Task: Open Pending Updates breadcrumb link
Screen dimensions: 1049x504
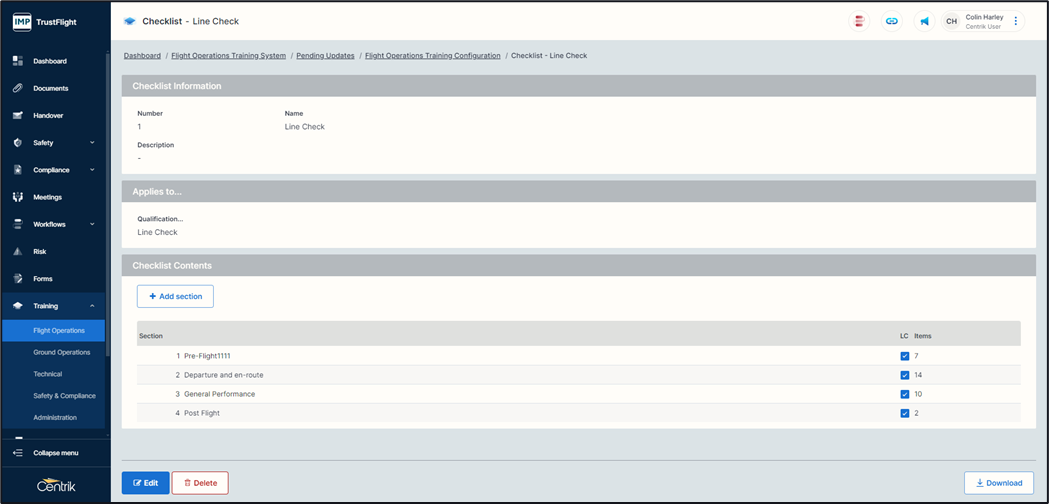Action: coord(324,56)
